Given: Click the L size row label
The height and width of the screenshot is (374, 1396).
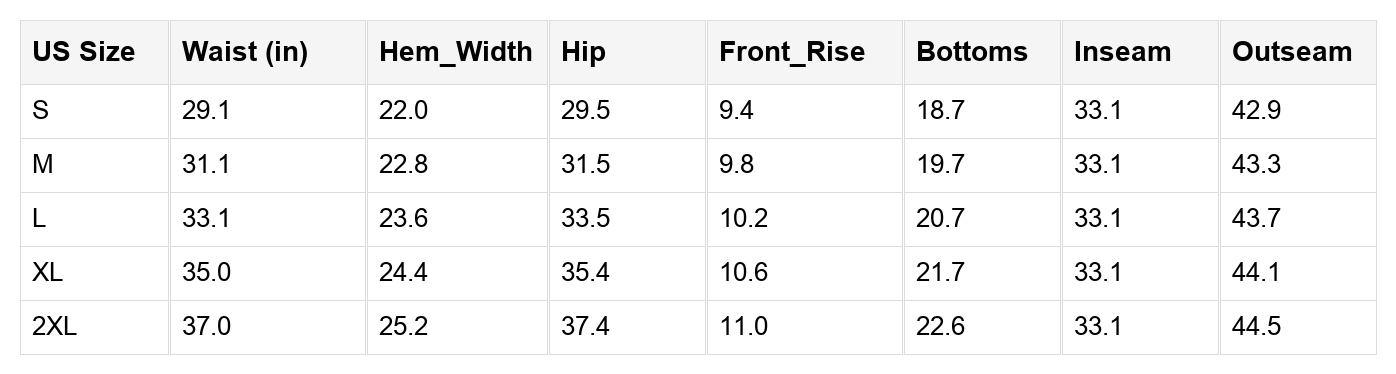Looking at the screenshot, I should pos(94,219).
